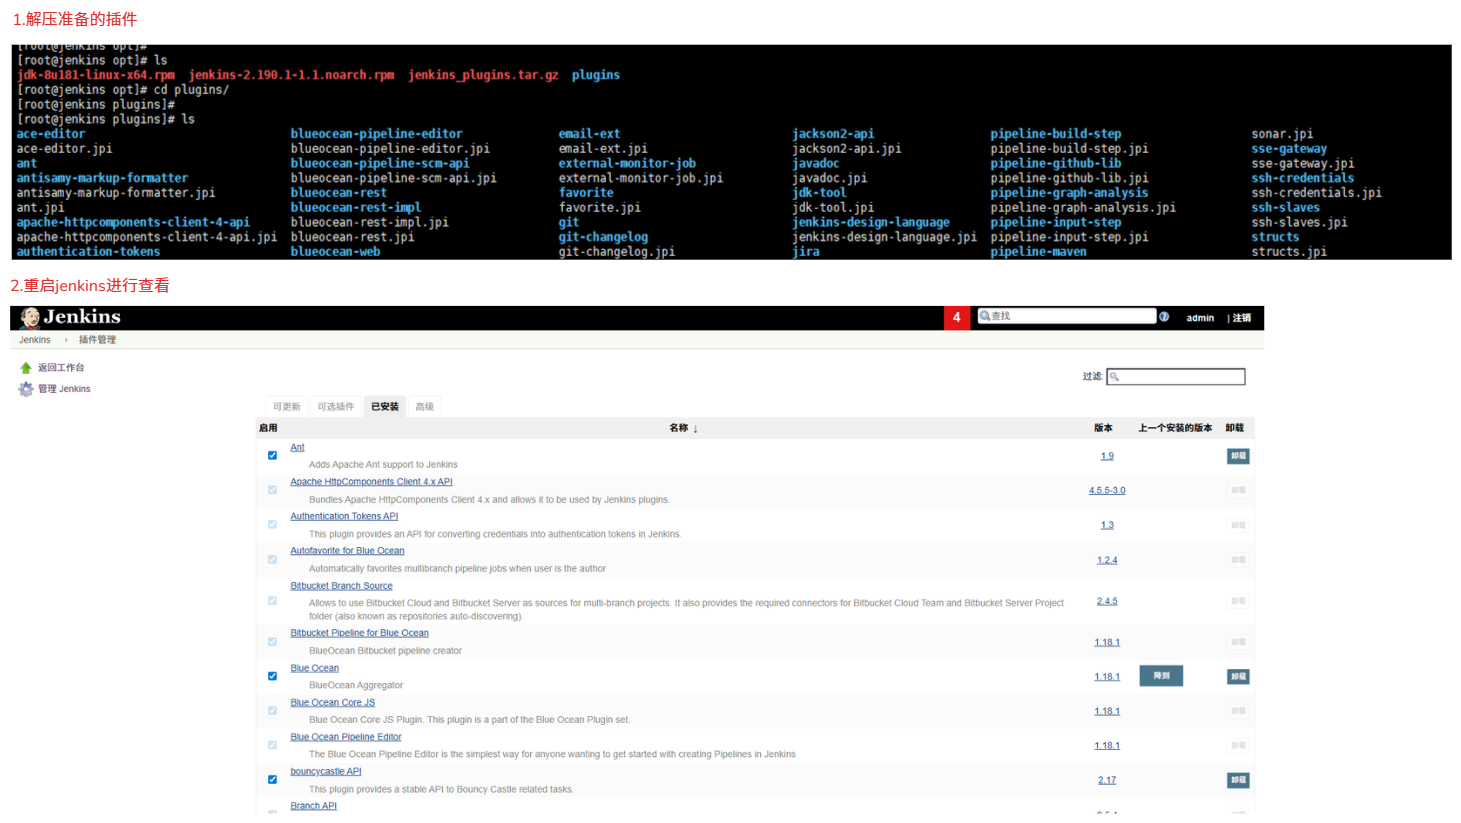Focus the 过滤 filter input field
This screenshot has height=823, width=1461.
1176,377
